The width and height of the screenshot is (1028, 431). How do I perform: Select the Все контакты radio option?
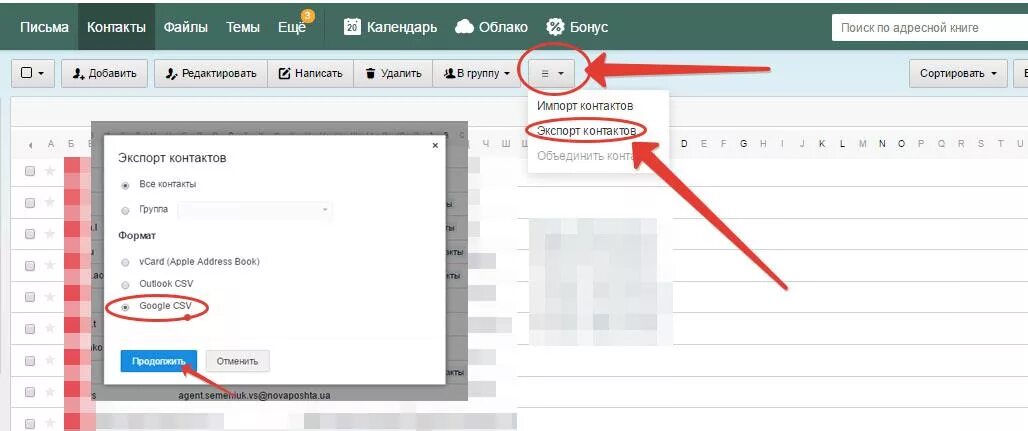[x=125, y=185]
